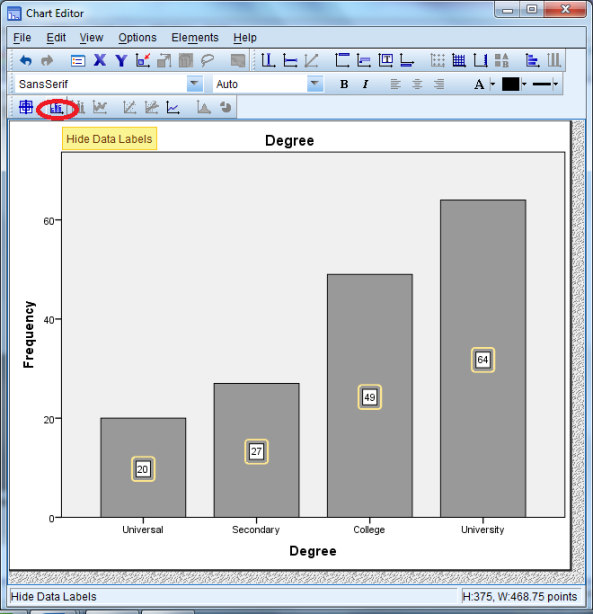Click the data label 27

point(257,451)
